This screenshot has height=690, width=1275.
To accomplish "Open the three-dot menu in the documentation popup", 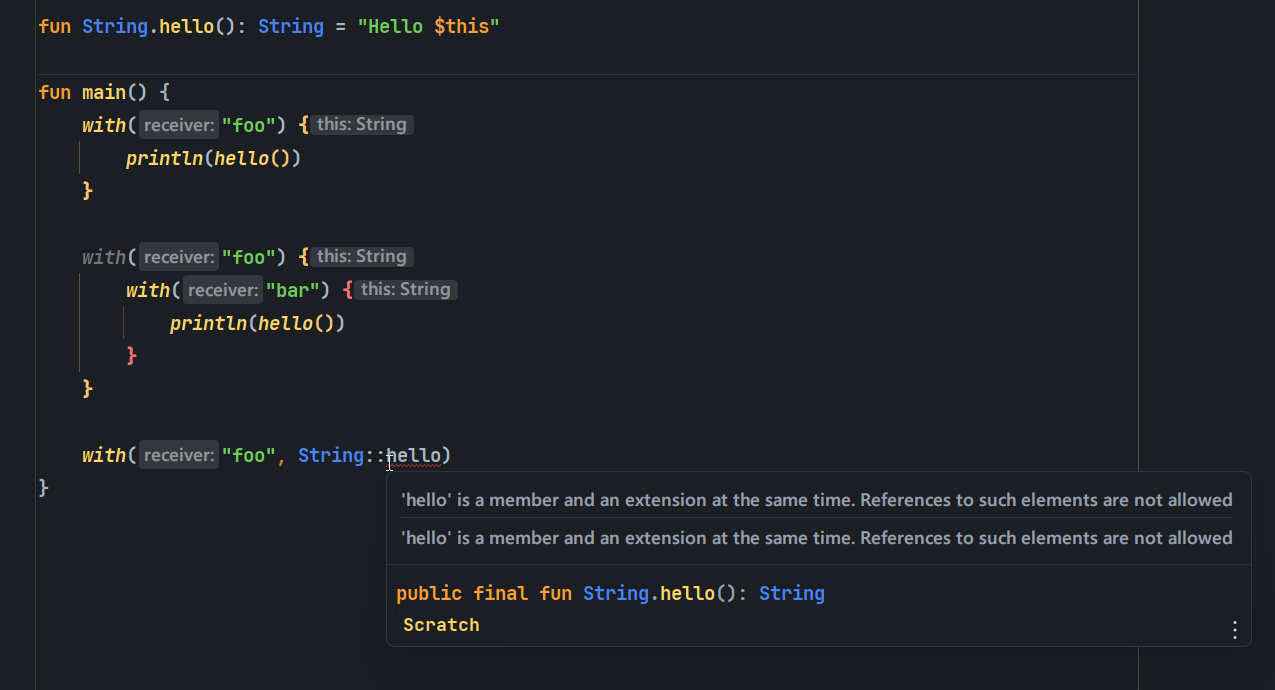I will (x=1234, y=630).
